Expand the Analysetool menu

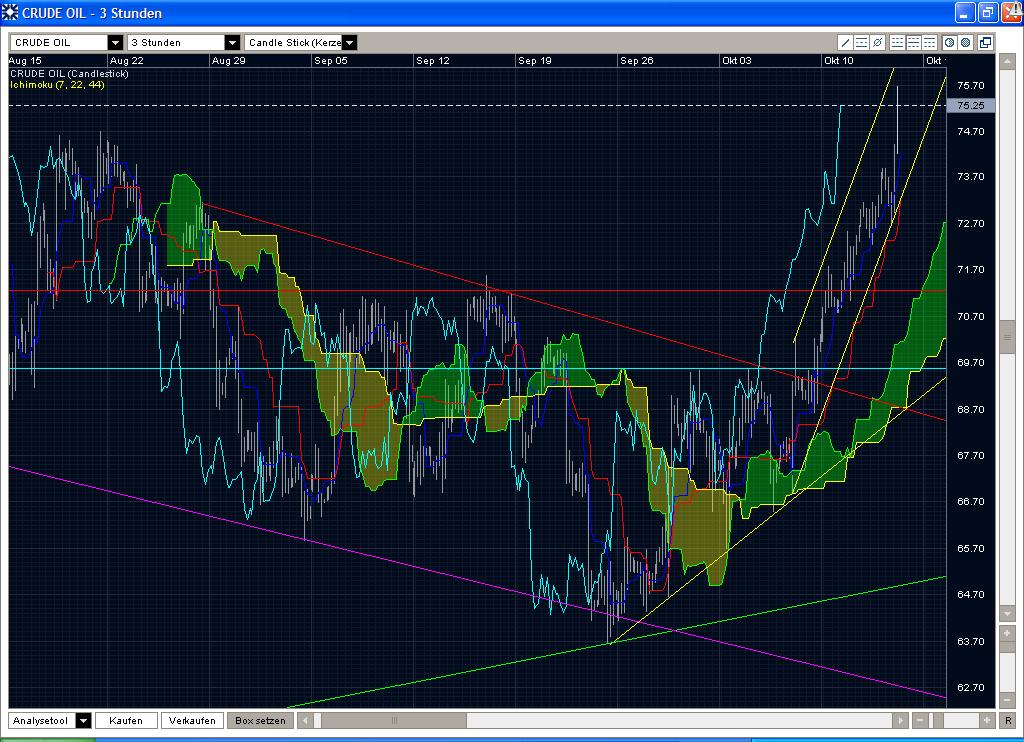coord(81,720)
